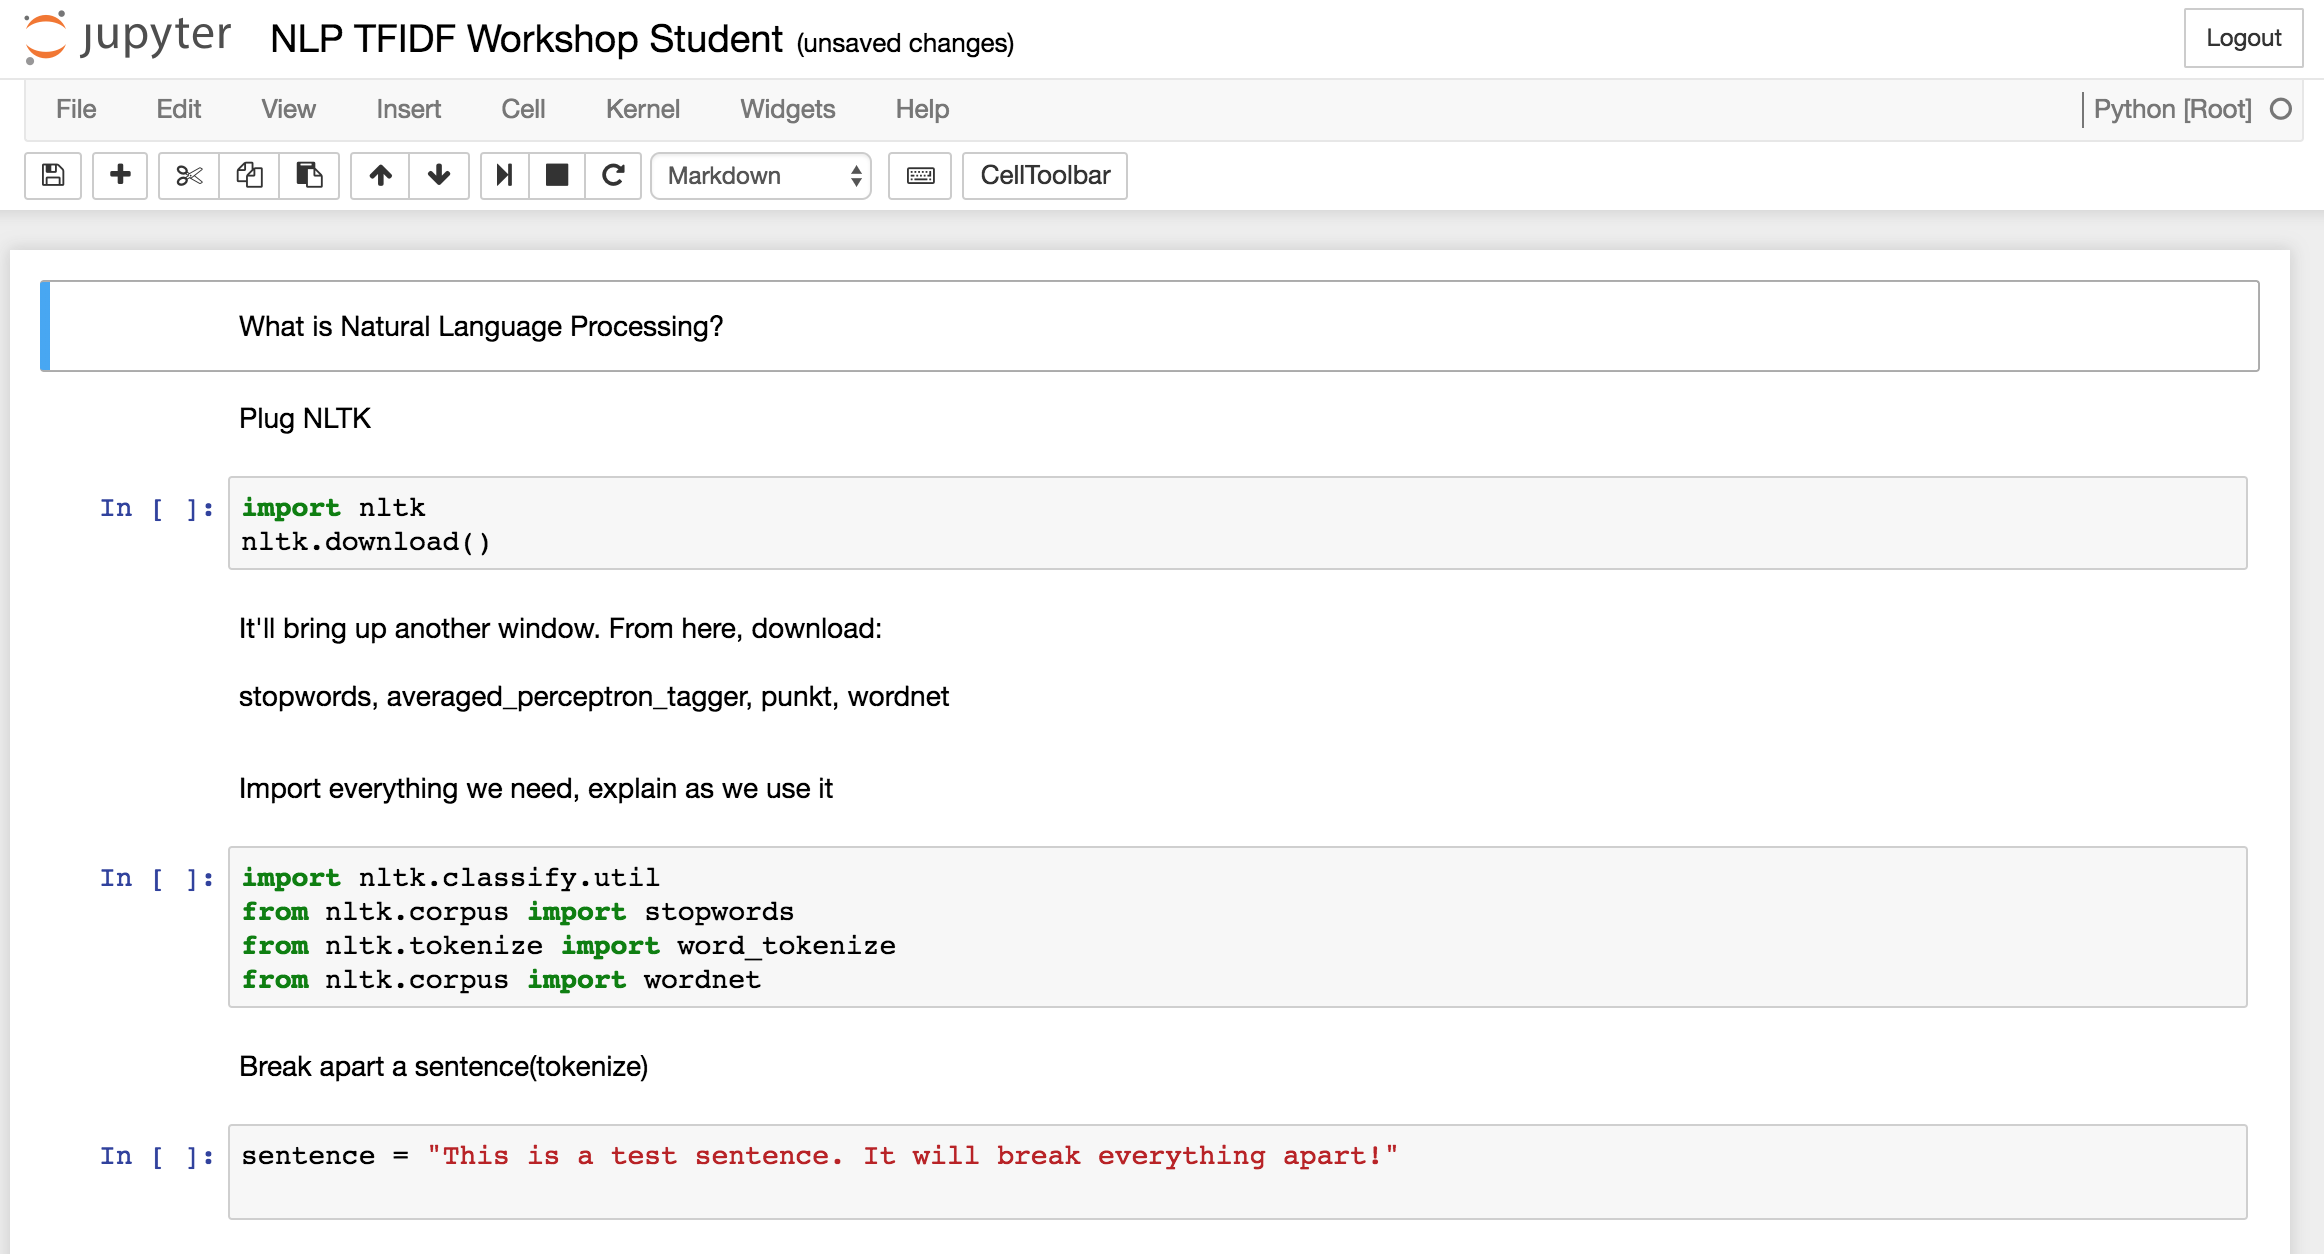2324x1254 pixels.
Task: Open the command palette keyboard icon
Action: 920,176
